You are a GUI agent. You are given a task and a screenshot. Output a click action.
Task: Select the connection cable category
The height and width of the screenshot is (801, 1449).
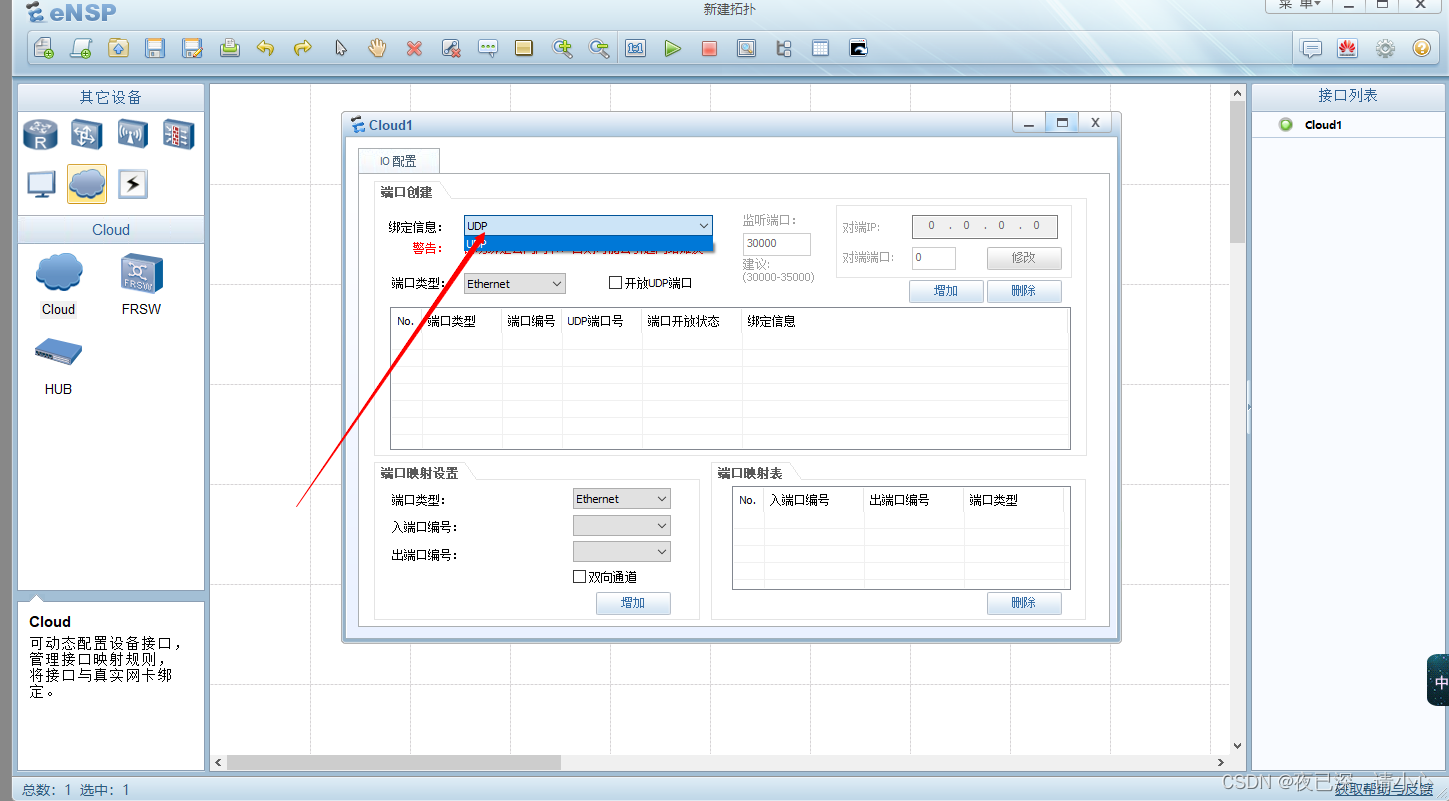point(133,184)
